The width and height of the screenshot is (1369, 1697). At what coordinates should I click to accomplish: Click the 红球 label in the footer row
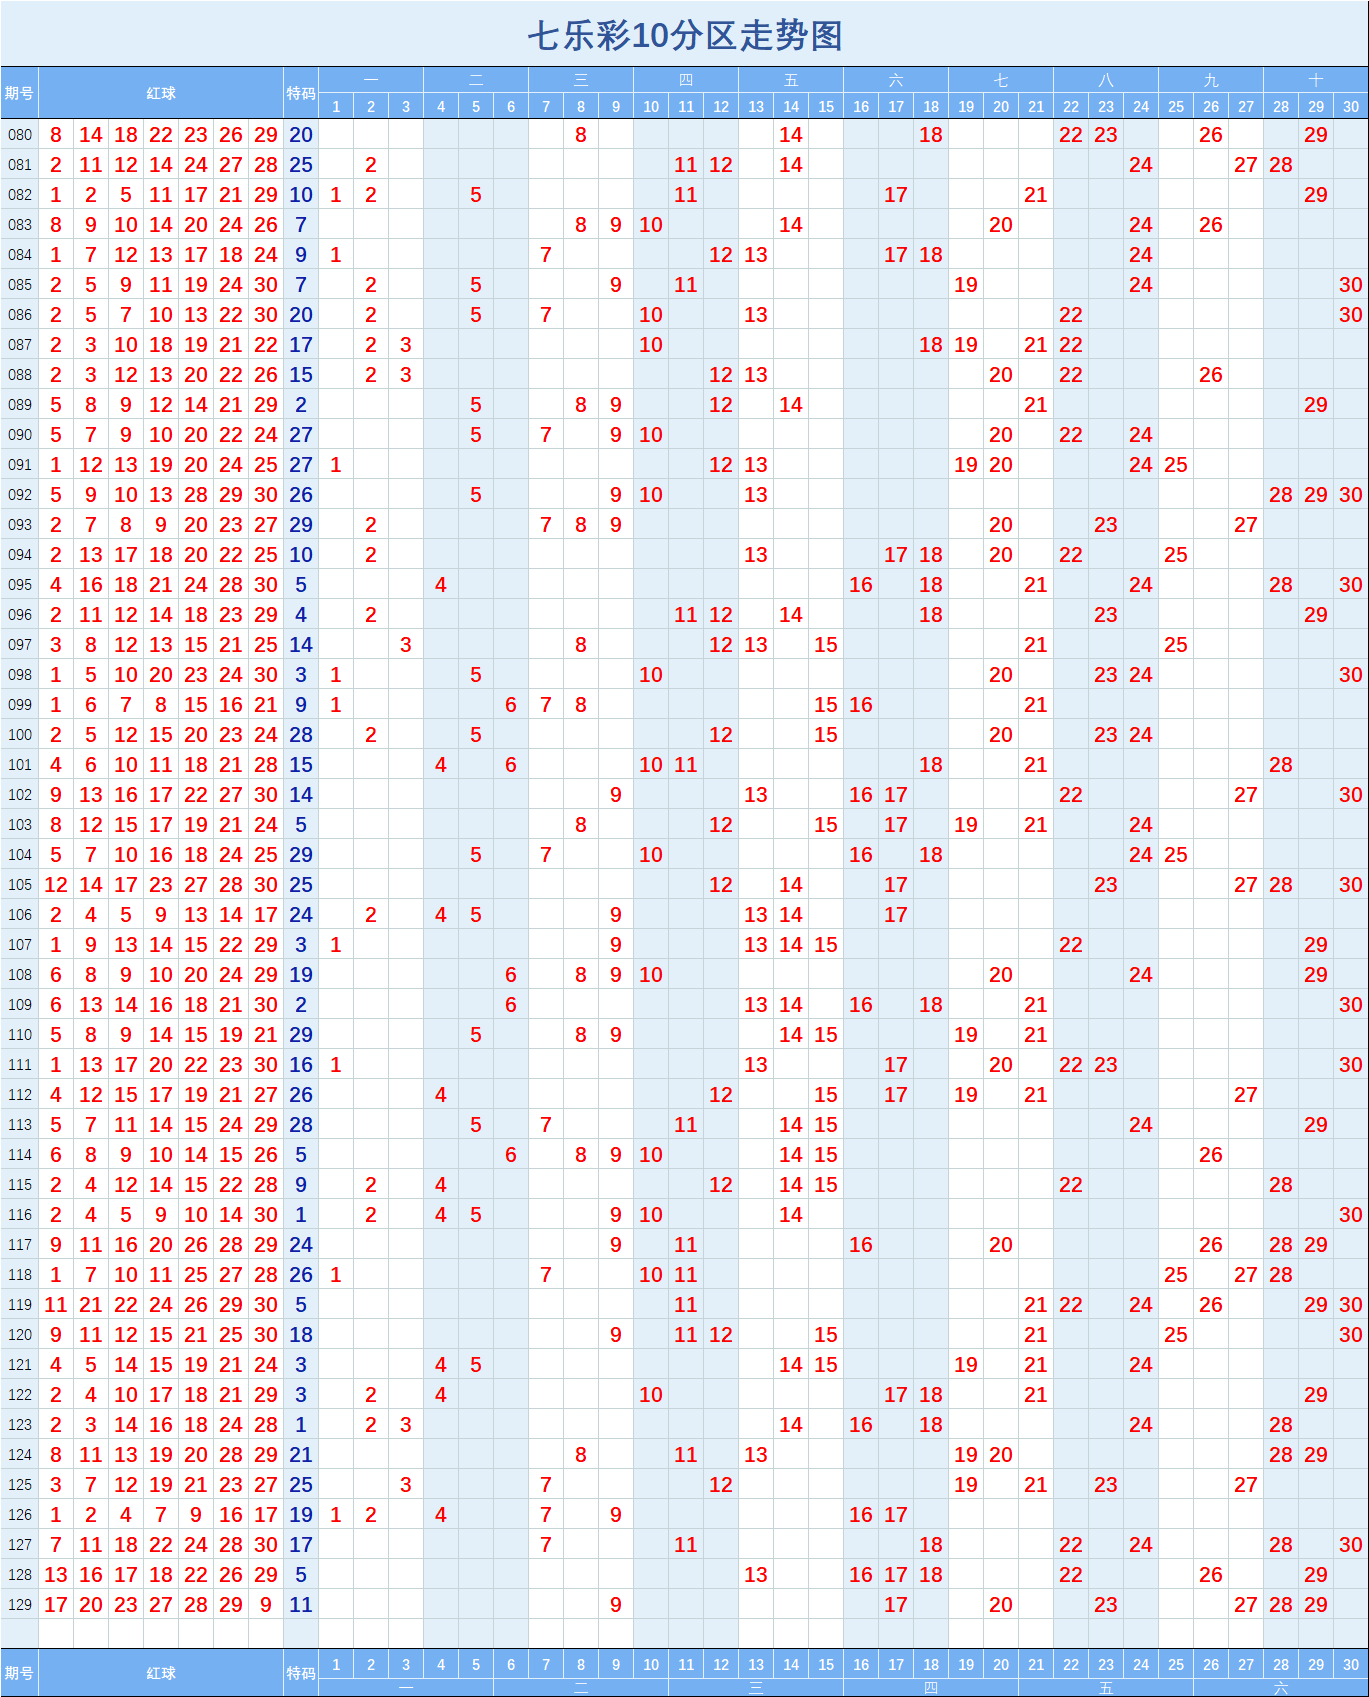pyautogui.click(x=161, y=1673)
